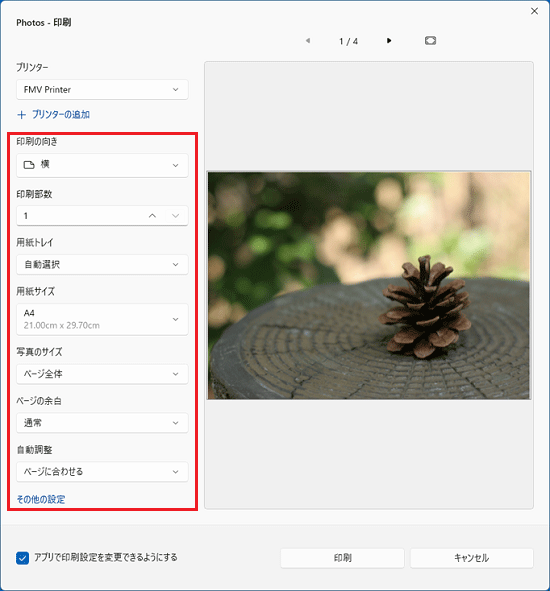Click the fit-to-window preview icon
Screen dimensions: 550x591
coord(430,41)
